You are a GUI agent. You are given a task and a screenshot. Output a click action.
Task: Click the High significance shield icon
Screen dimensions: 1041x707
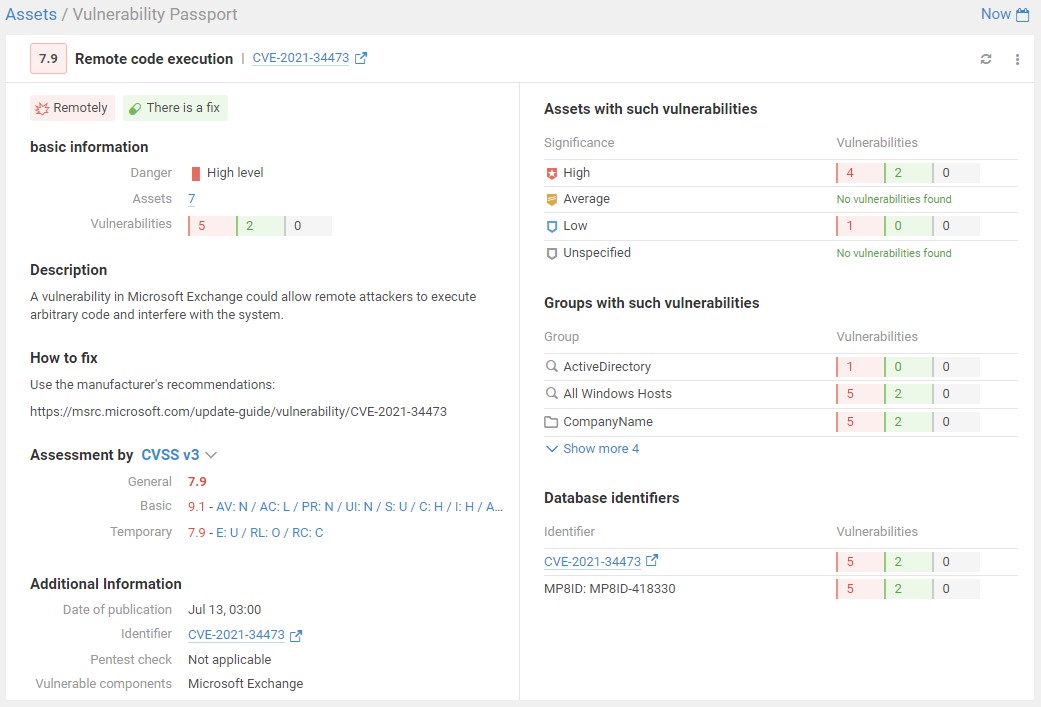(x=551, y=173)
